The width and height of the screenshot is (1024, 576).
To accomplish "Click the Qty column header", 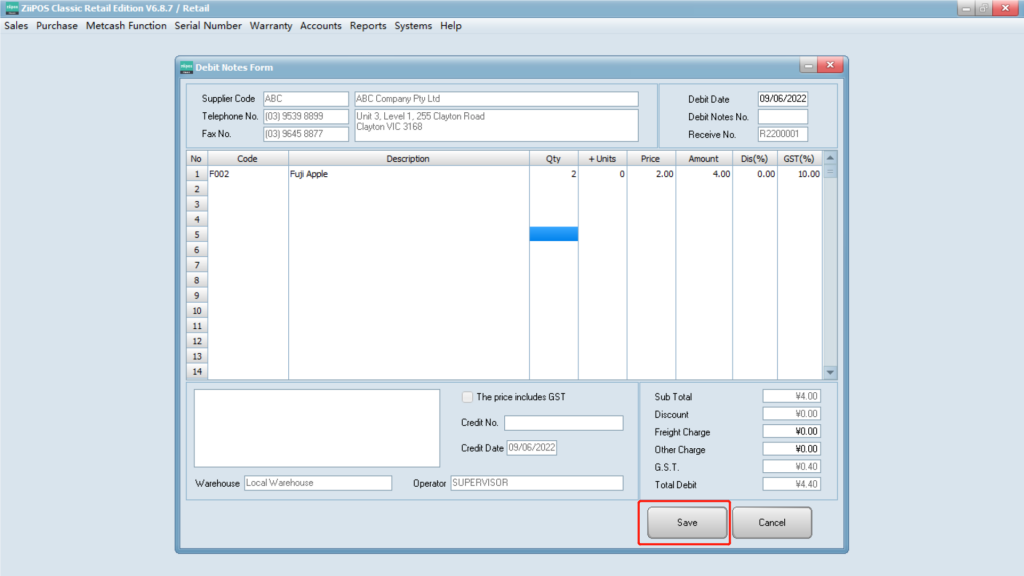I will pos(553,159).
